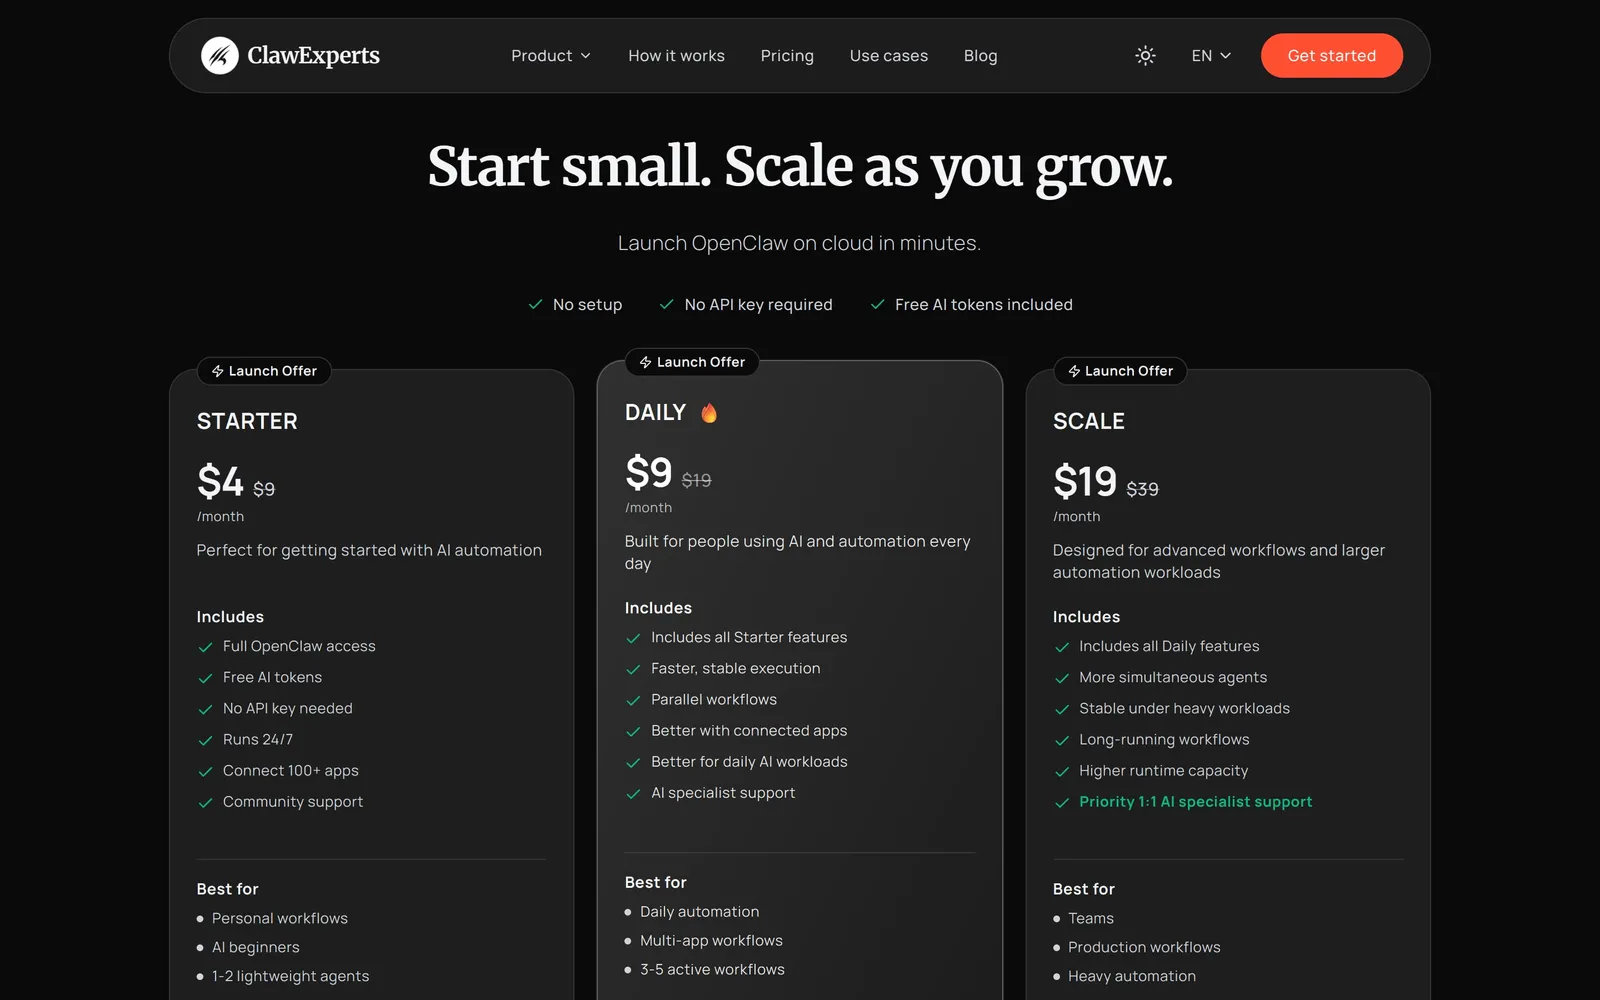Screen dimensions: 1600x1000
Task: Click the check icon for Long-running workflows
Action: coord(1062,740)
